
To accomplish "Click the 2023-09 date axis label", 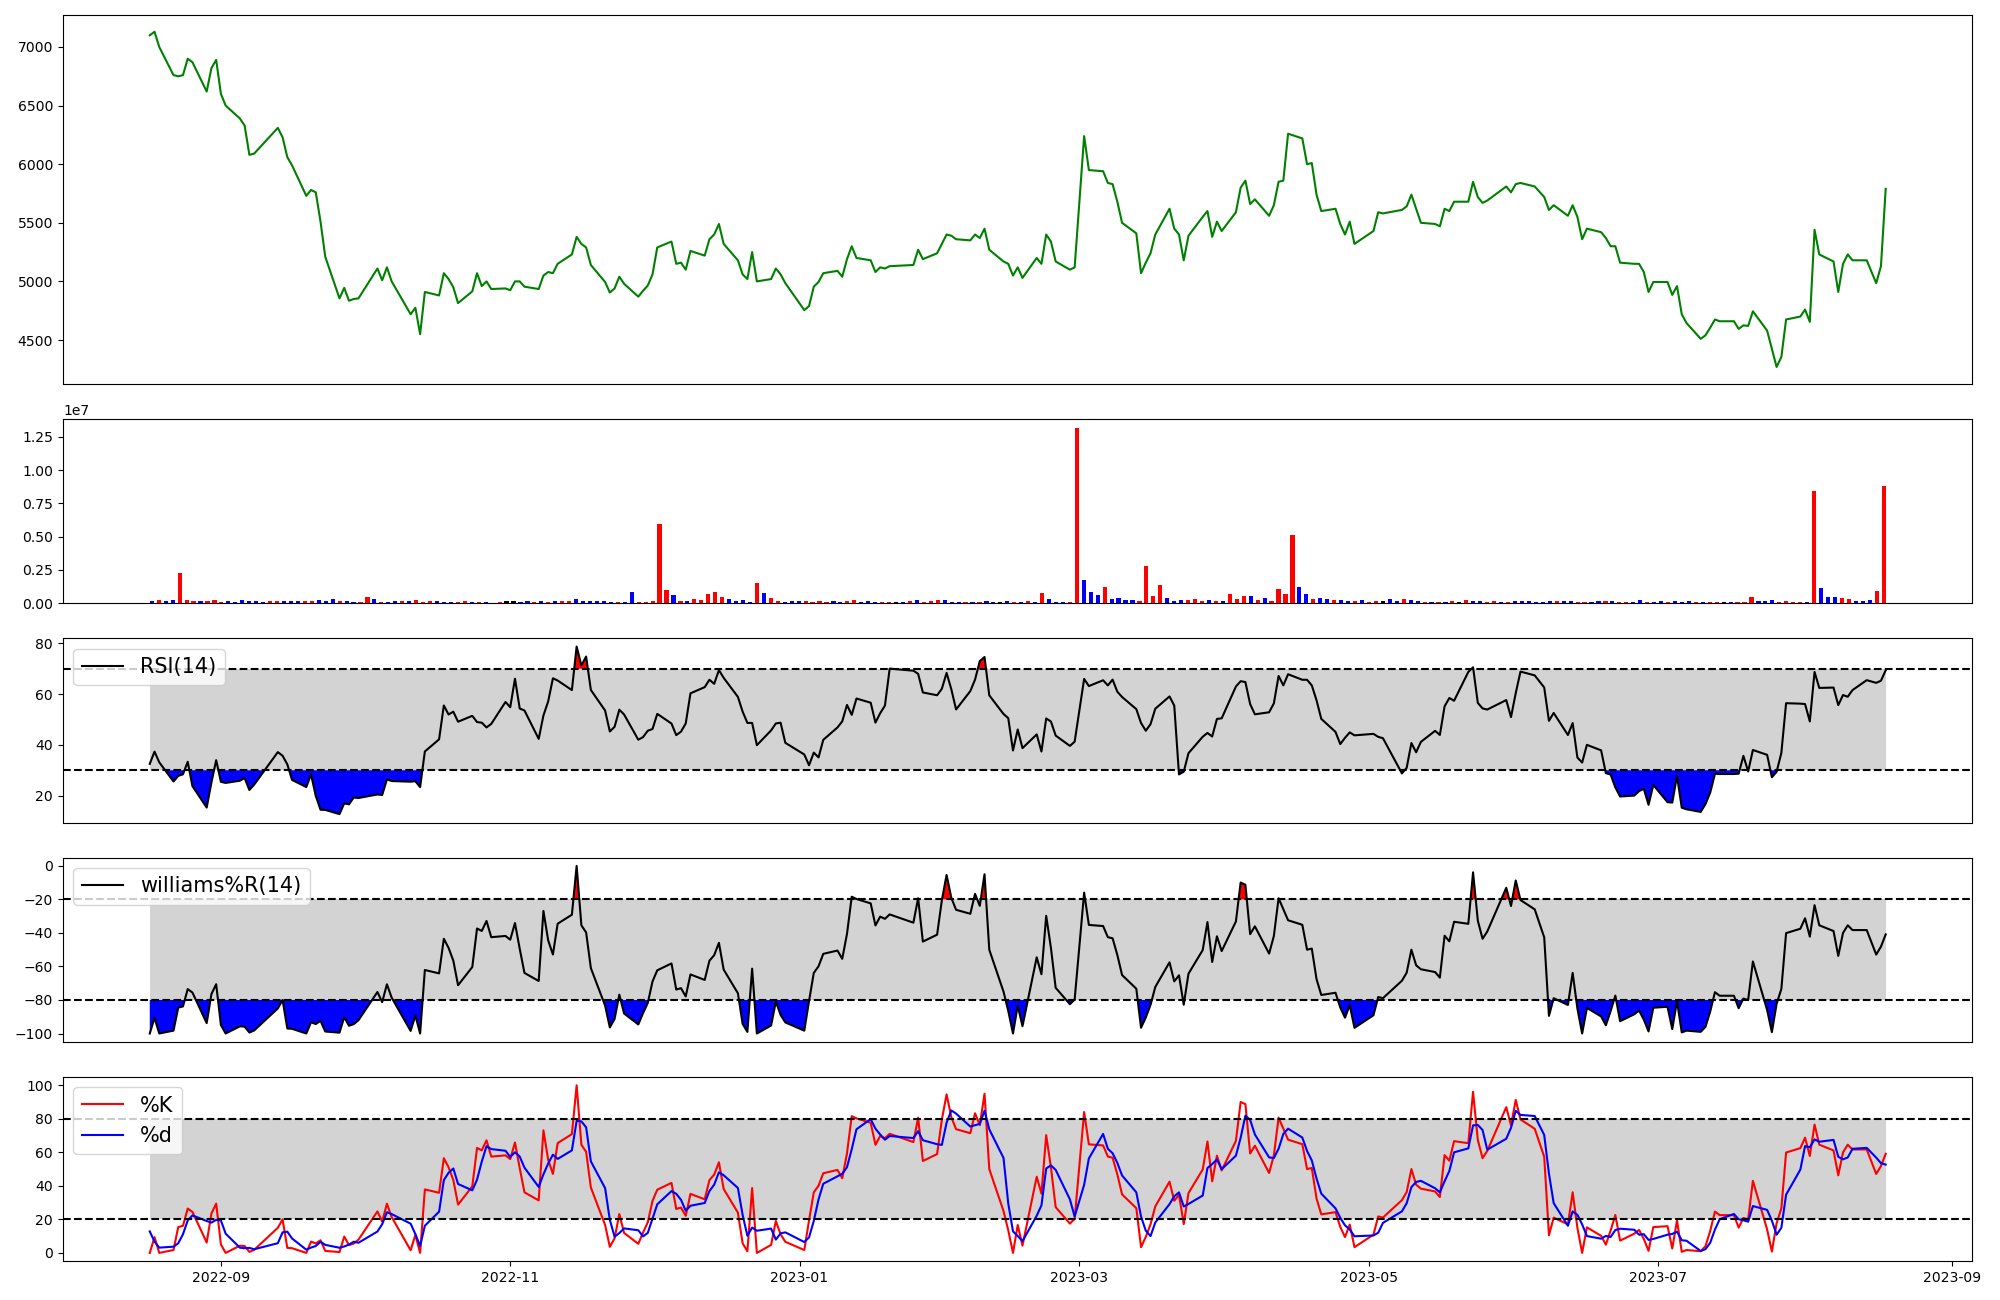I will tap(1951, 1277).
